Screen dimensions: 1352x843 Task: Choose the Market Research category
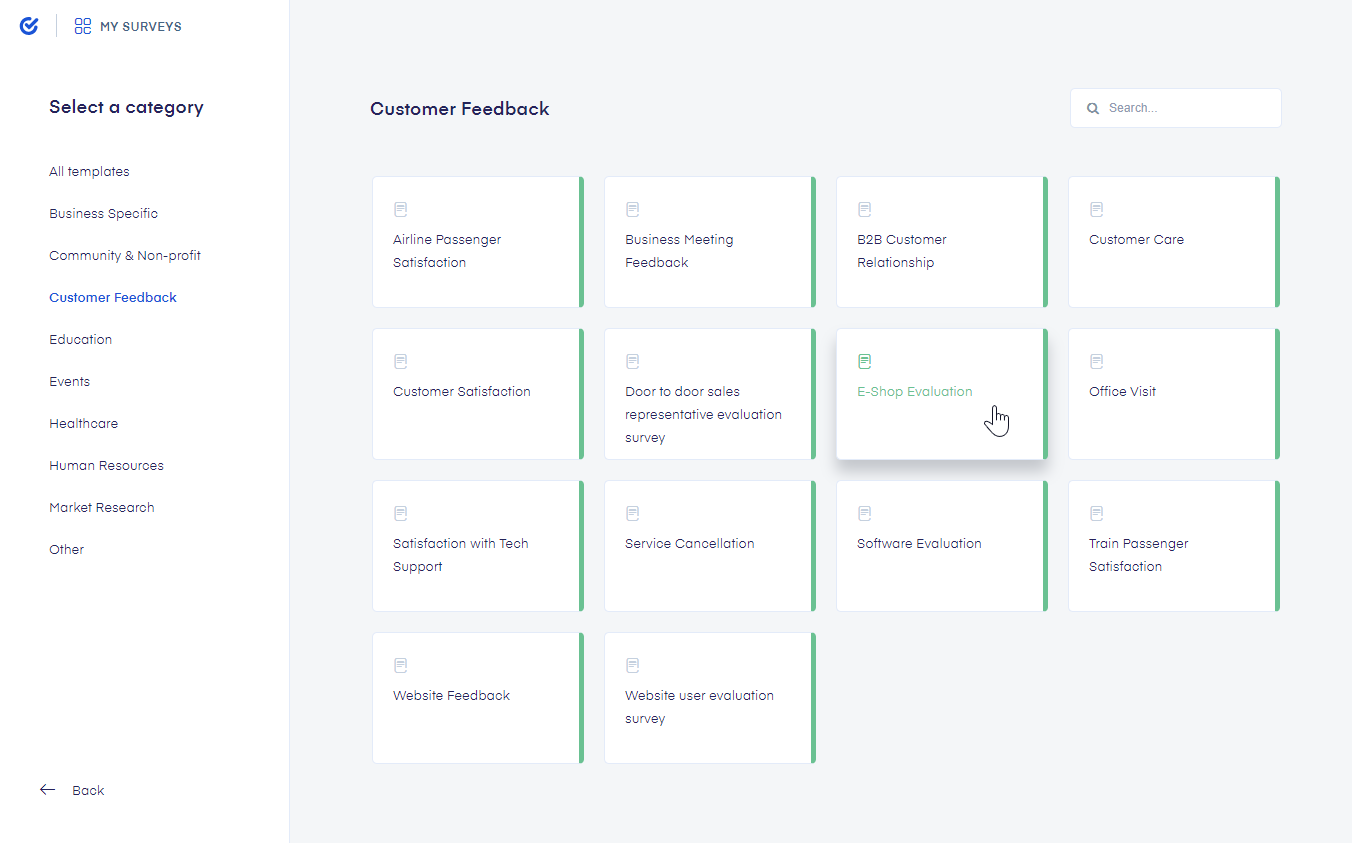(x=102, y=507)
